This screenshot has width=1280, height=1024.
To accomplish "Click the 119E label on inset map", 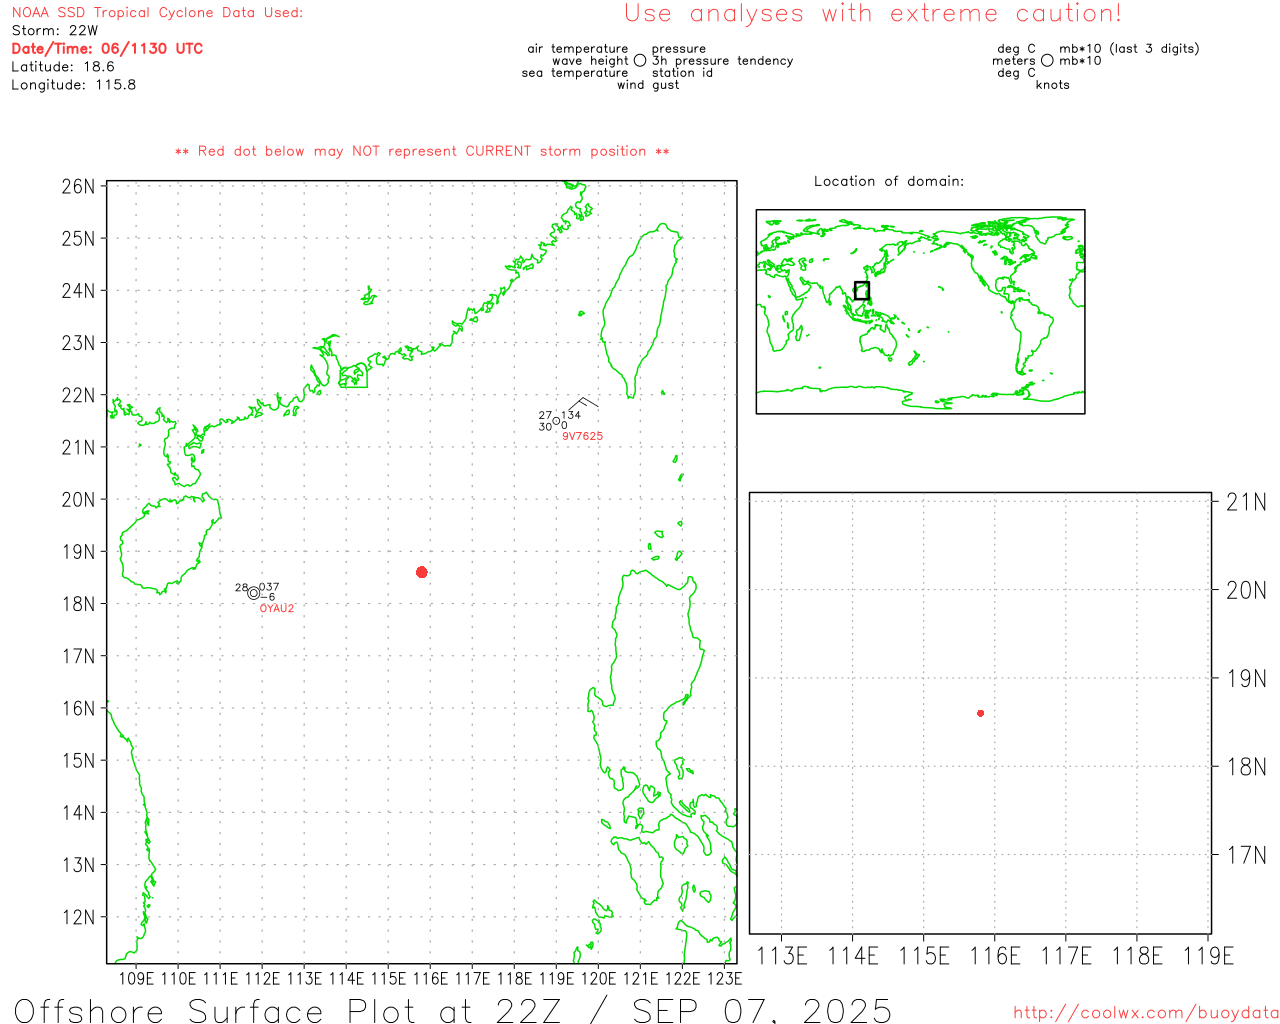I will (1209, 956).
